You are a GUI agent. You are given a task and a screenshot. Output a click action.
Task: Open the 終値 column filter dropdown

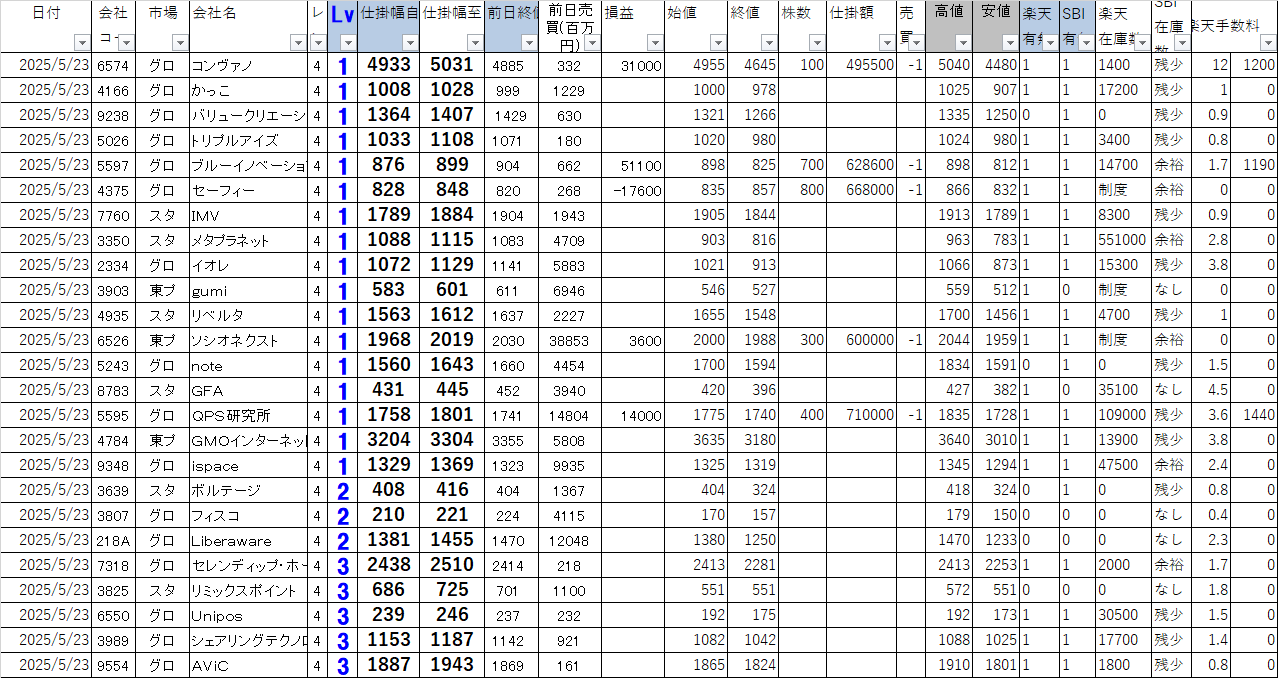(x=768, y=43)
